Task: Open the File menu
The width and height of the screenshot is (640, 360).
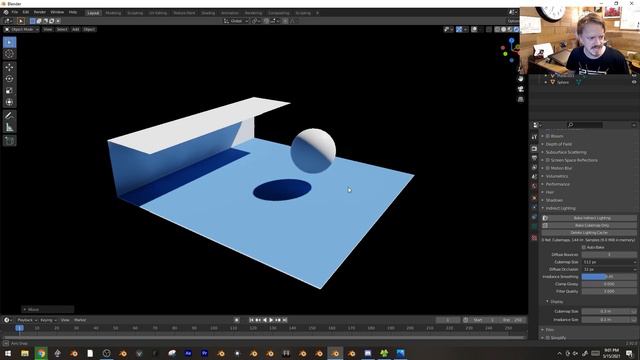Action: pyautogui.click(x=15, y=12)
